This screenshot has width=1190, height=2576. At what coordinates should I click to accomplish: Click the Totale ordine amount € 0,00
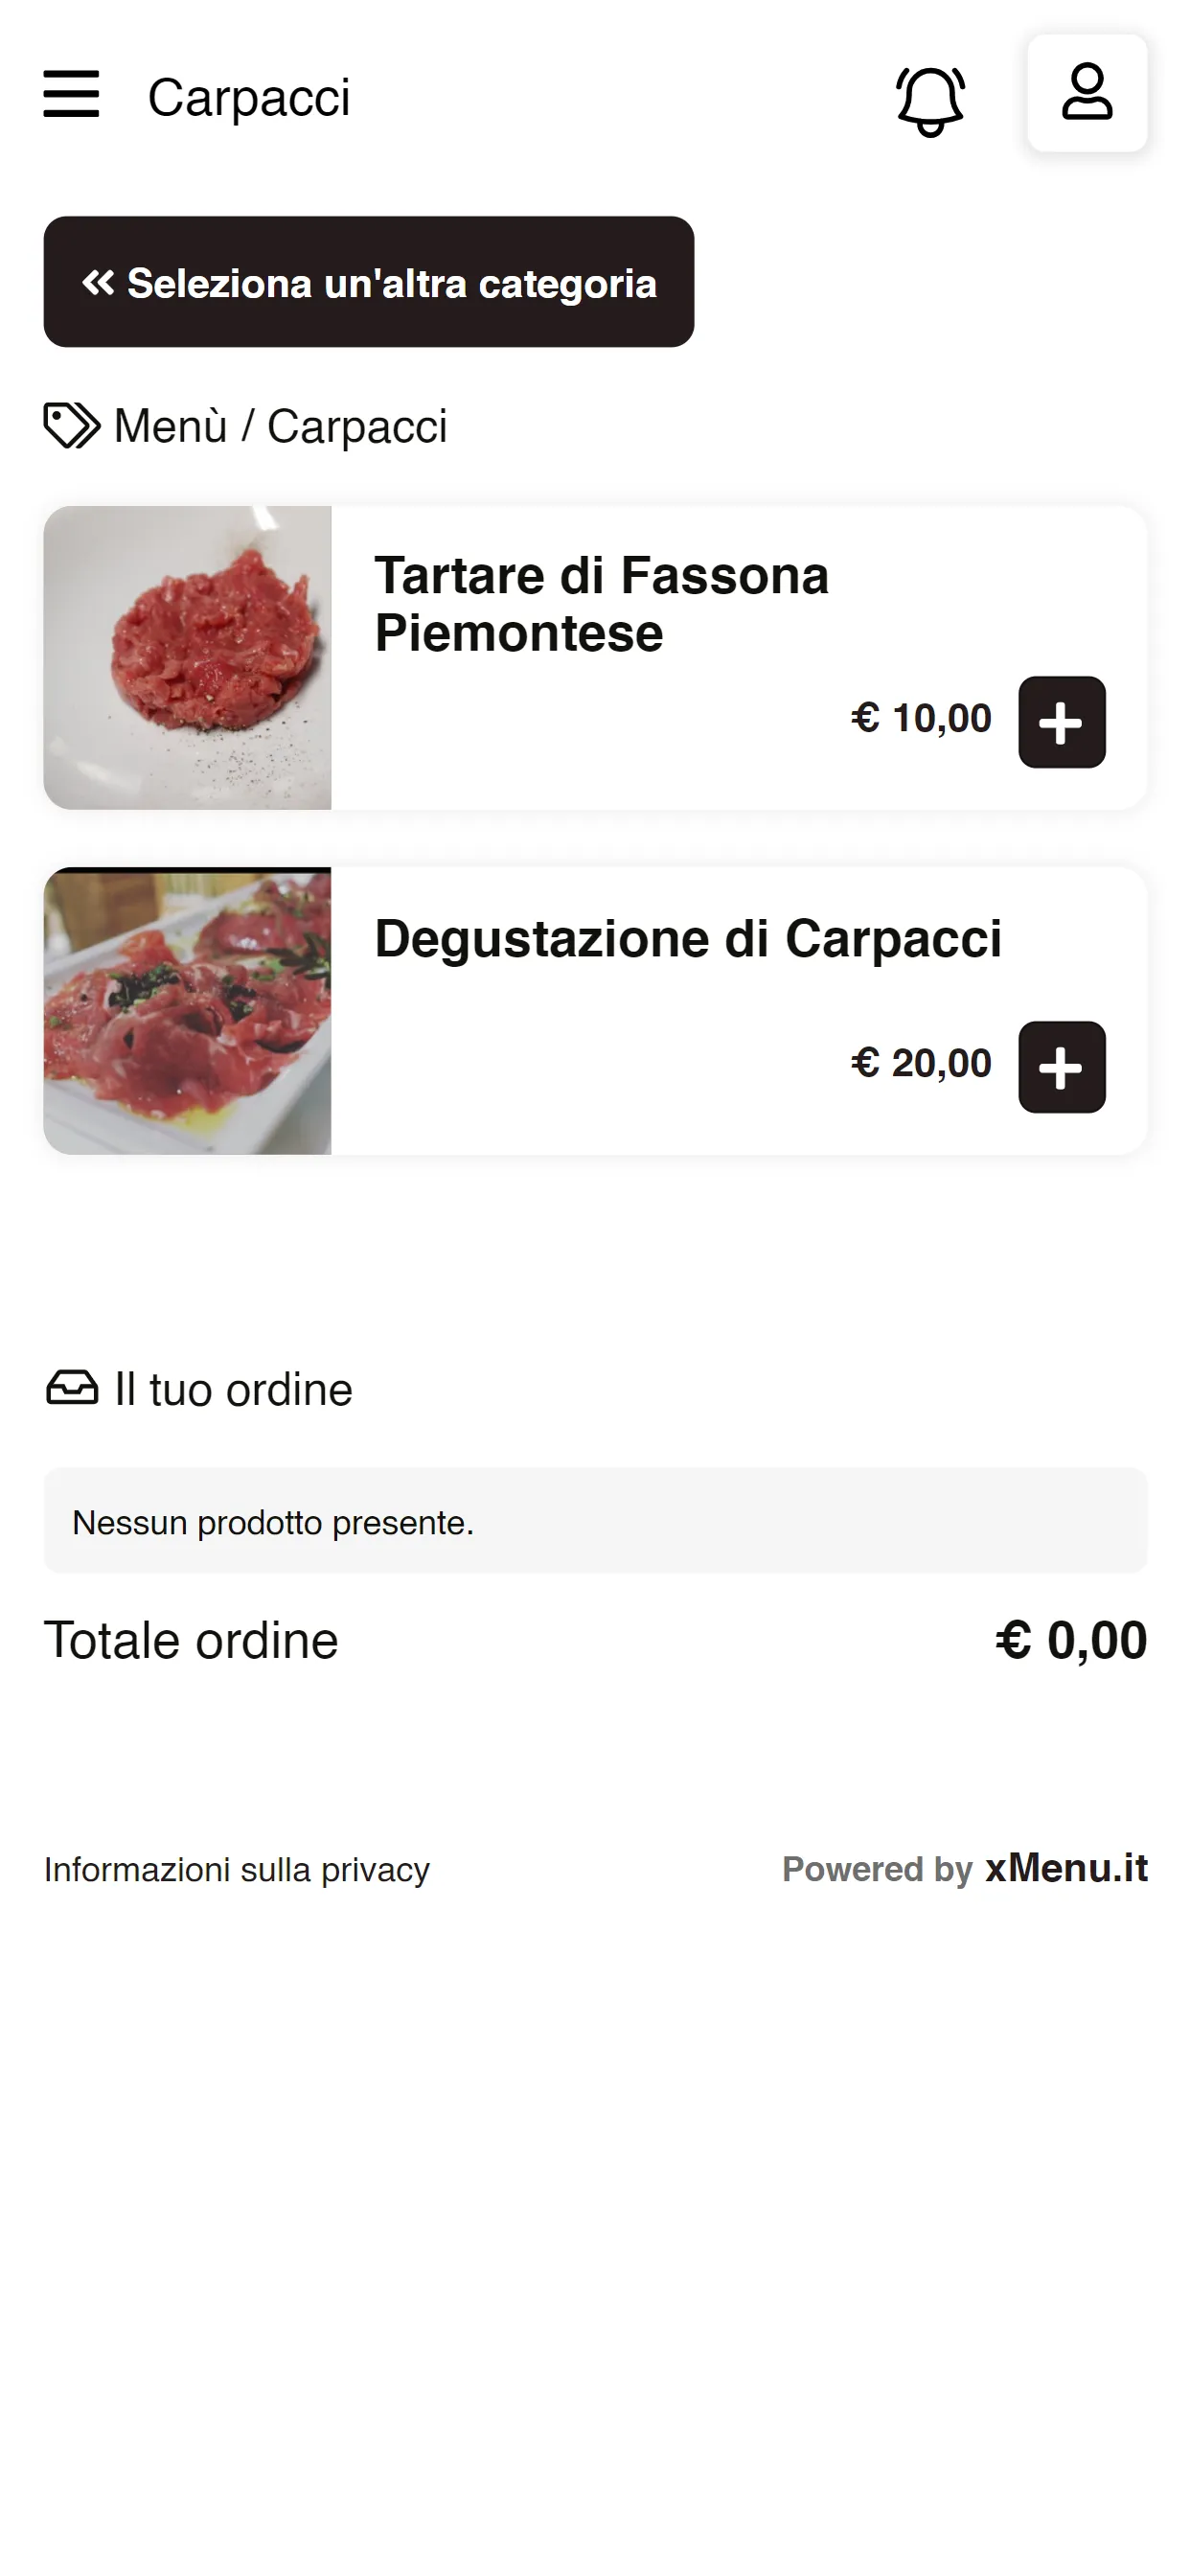pos(1071,1641)
